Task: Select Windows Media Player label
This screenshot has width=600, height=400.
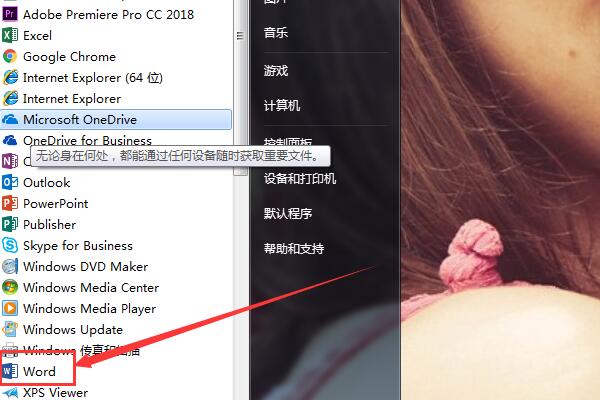Action: (x=90, y=309)
